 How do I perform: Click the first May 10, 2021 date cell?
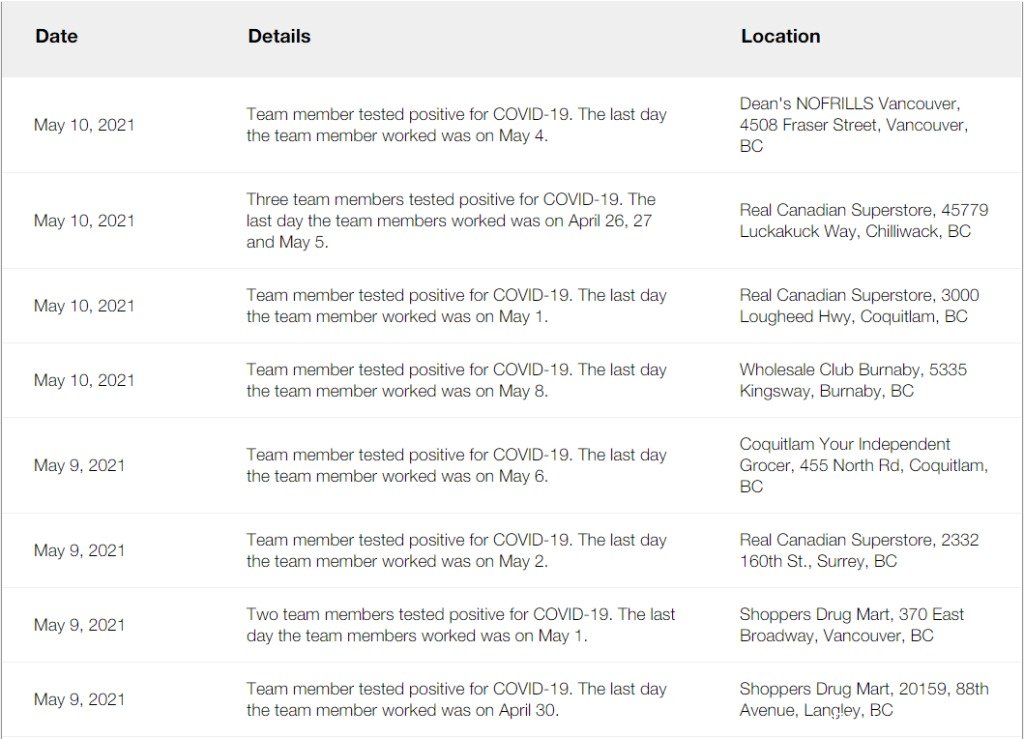(84, 125)
